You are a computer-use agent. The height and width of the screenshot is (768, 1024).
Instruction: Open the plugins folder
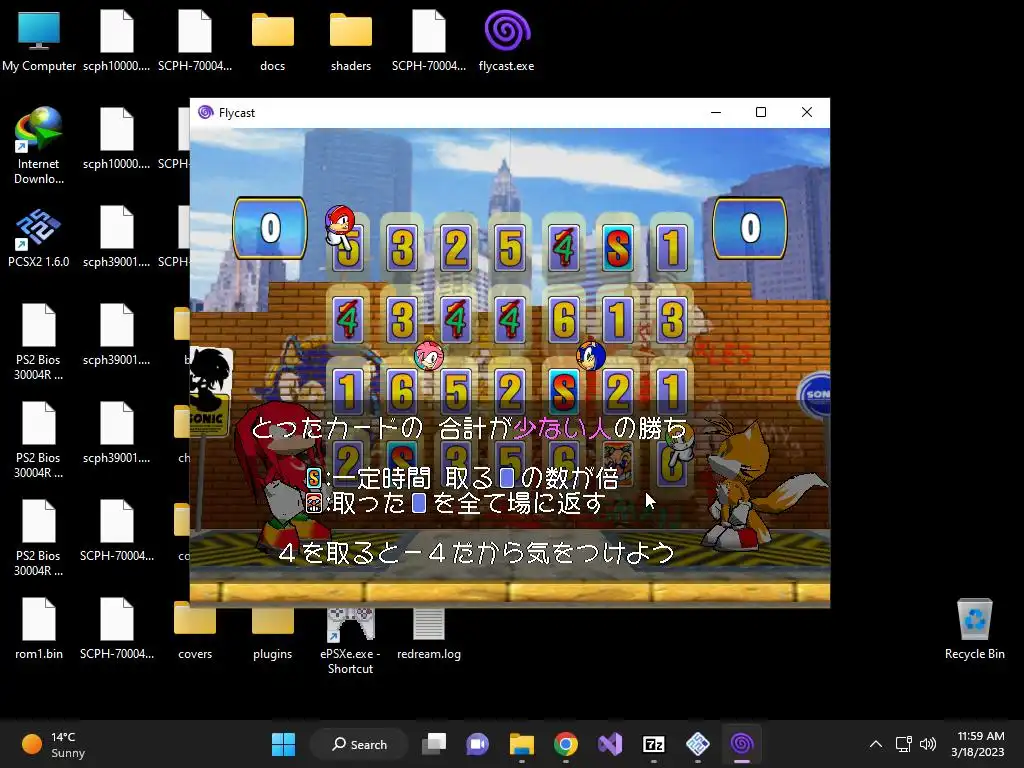[x=272, y=628]
